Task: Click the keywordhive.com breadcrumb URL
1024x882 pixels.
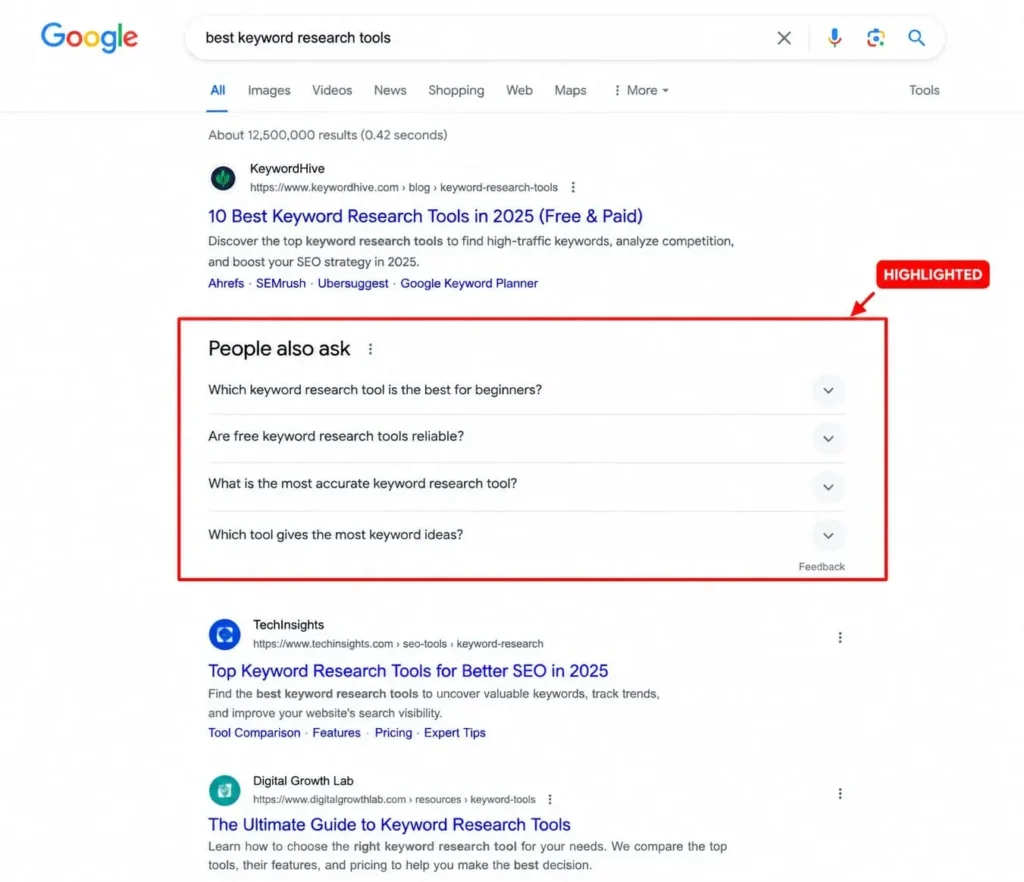Action: click(x=404, y=187)
